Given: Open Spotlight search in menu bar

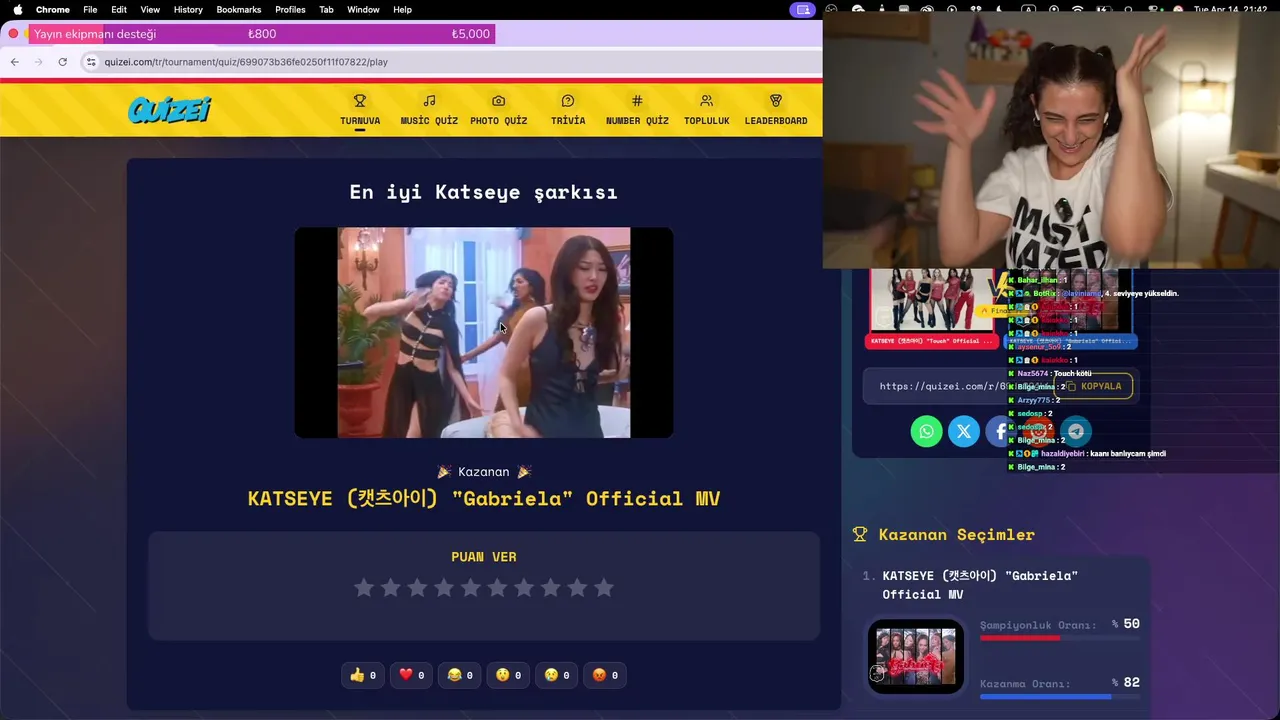Looking at the screenshot, I should [1128, 9].
